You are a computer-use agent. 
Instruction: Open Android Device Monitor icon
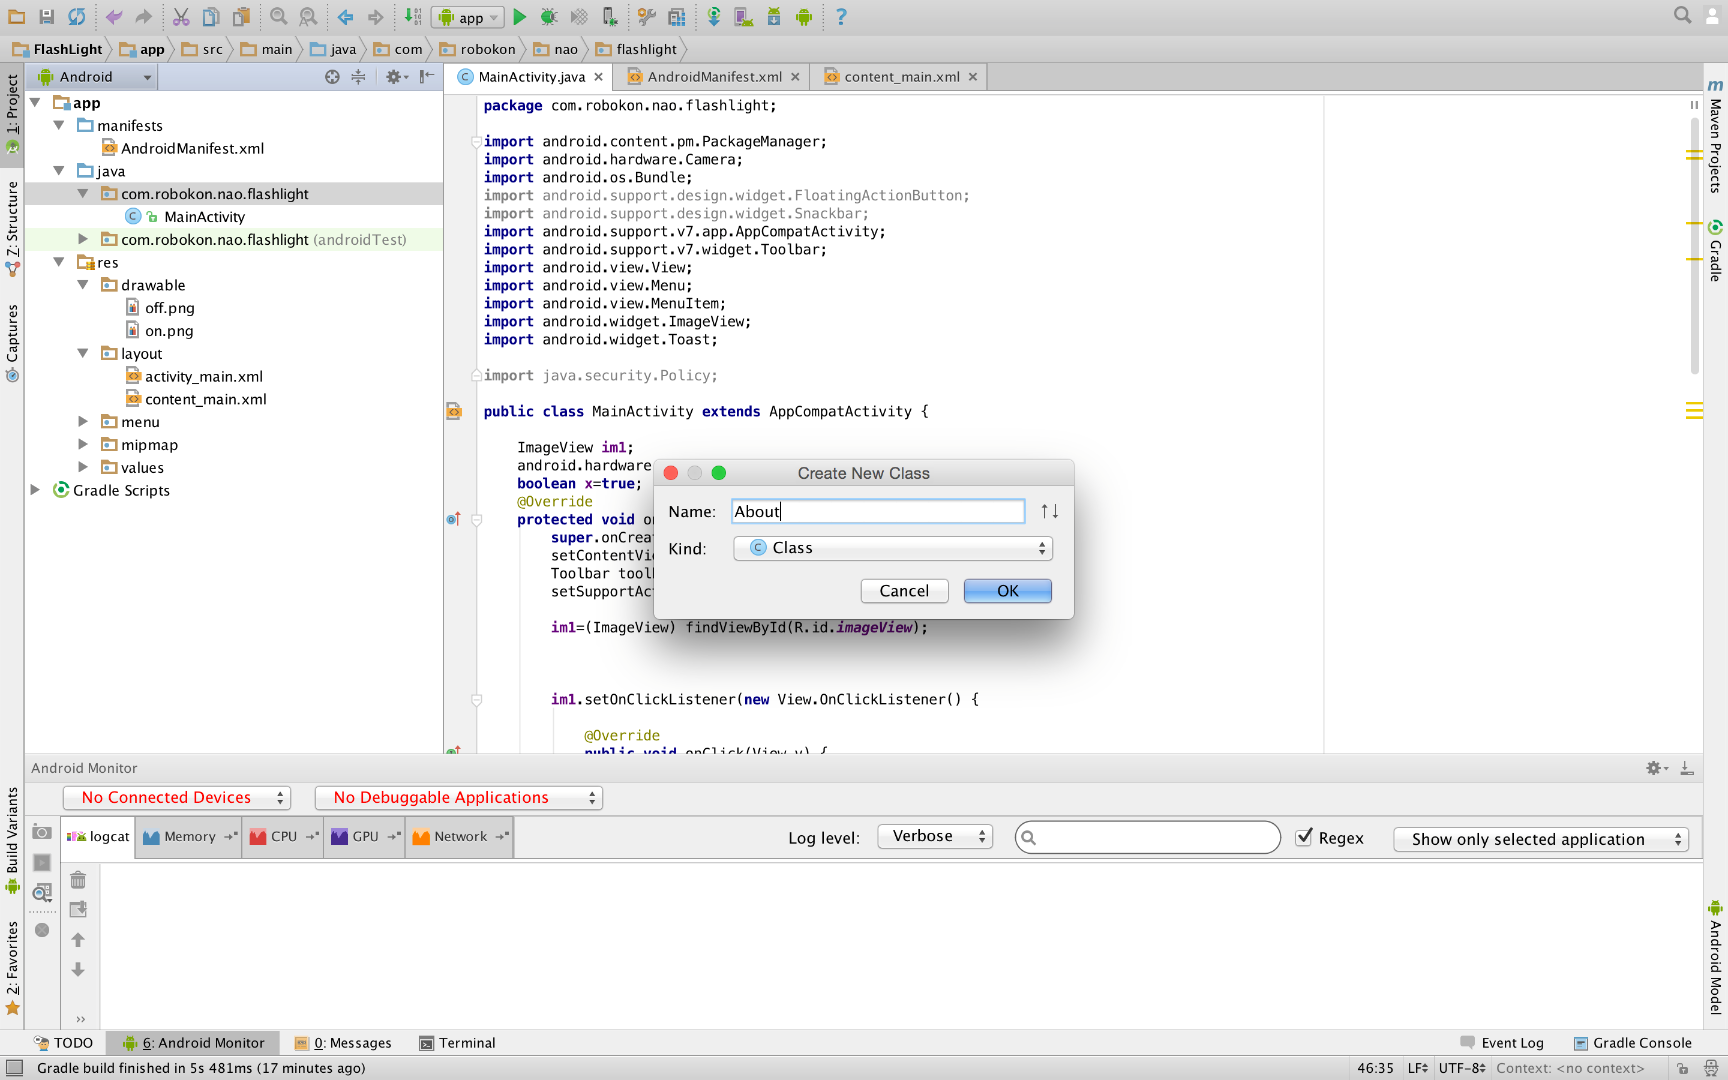(x=804, y=17)
